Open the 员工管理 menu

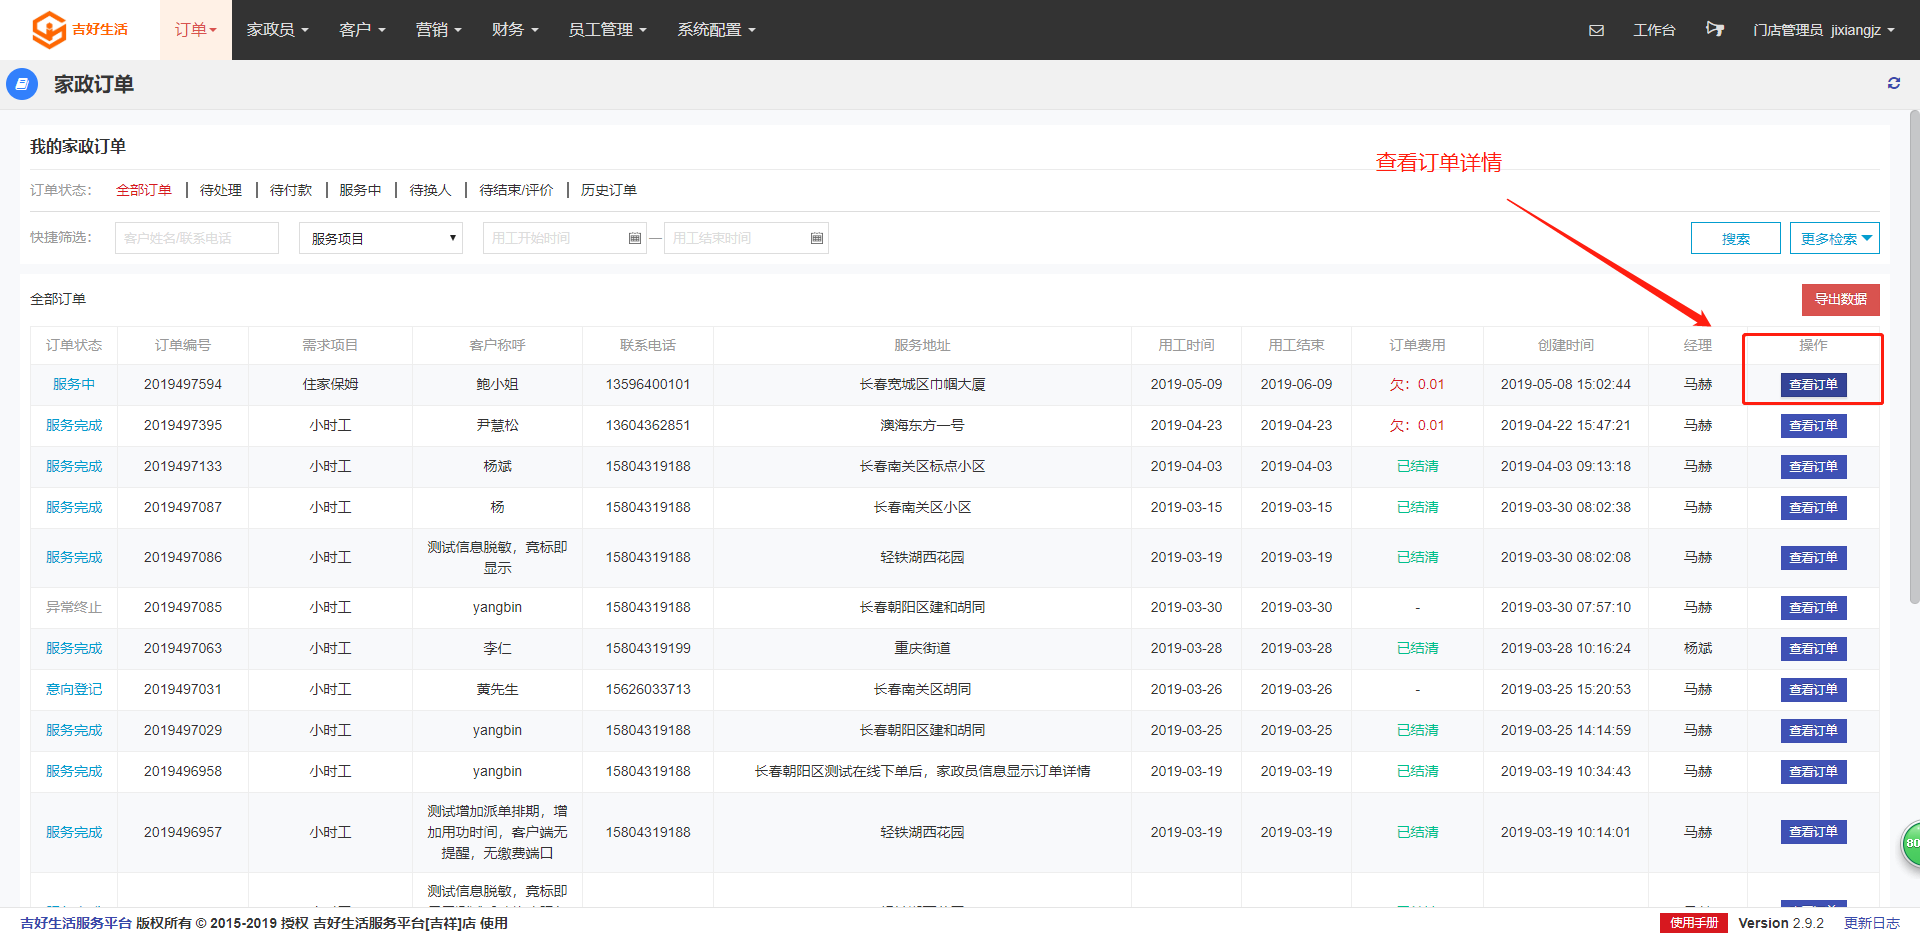point(607,30)
